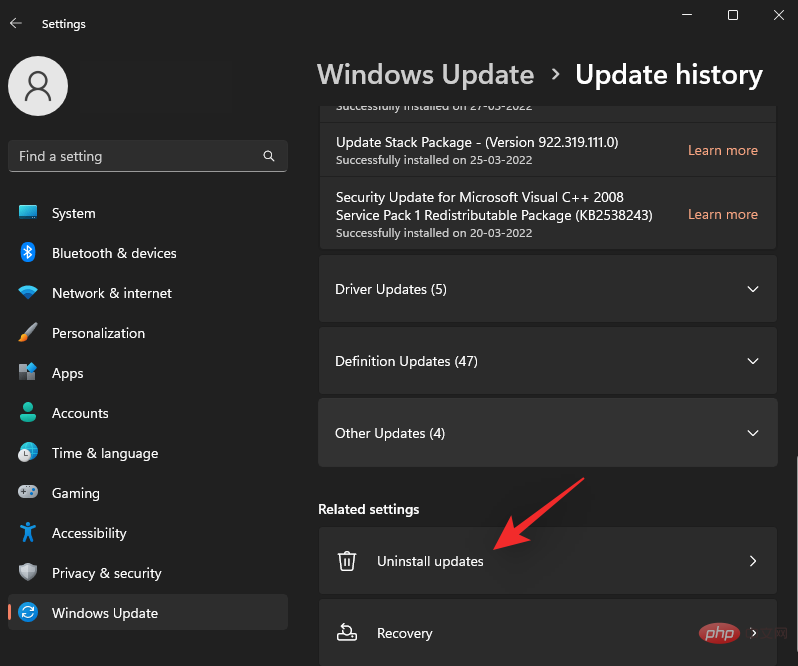Screen dimensions: 798x666
Task: Click the trash icon beside Uninstall updates
Action: pos(346,561)
